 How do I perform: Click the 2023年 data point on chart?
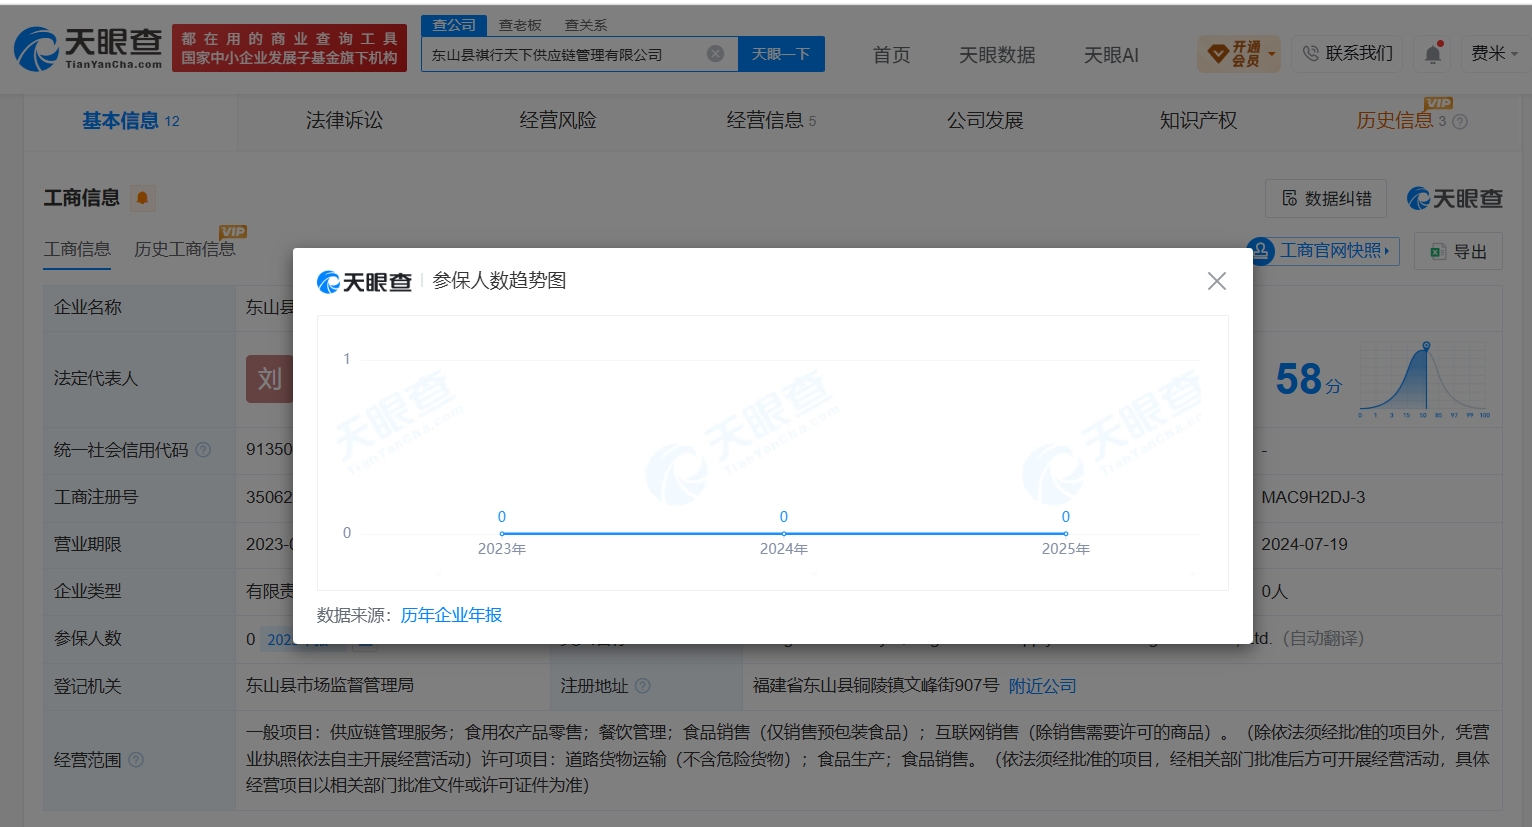pyautogui.click(x=502, y=534)
